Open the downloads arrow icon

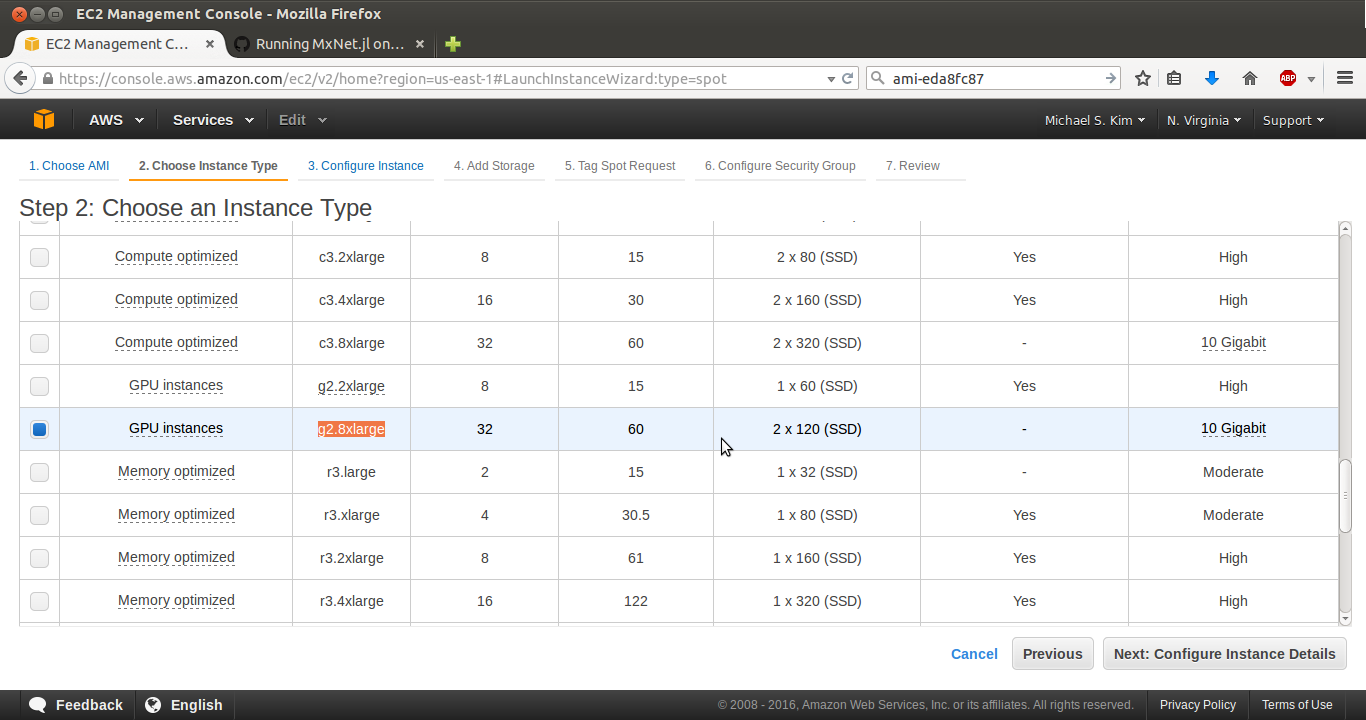[1212, 78]
